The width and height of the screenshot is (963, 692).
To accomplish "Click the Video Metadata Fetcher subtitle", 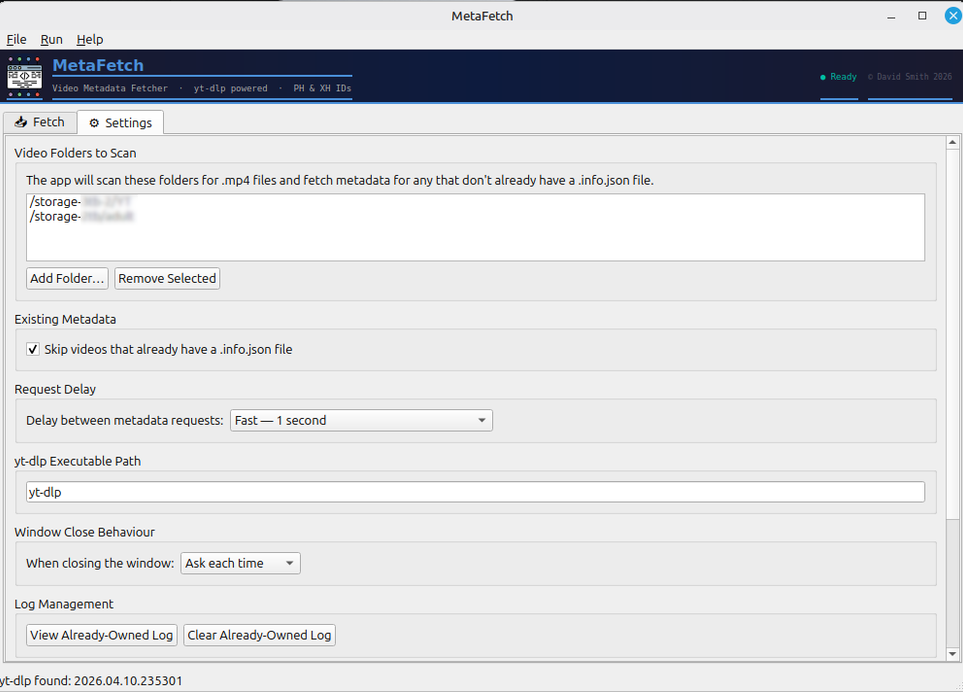I will [110, 88].
